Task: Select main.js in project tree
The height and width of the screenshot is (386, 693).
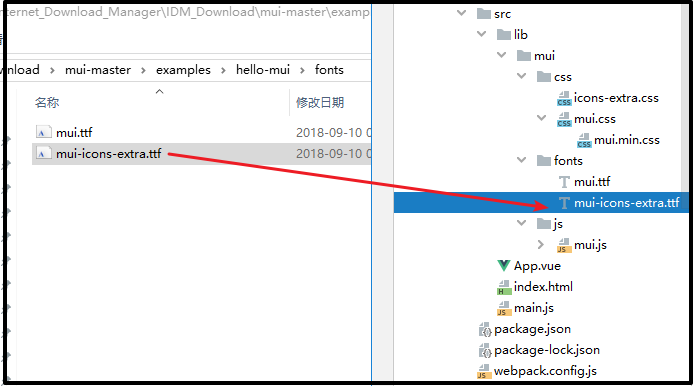Action: click(x=533, y=308)
